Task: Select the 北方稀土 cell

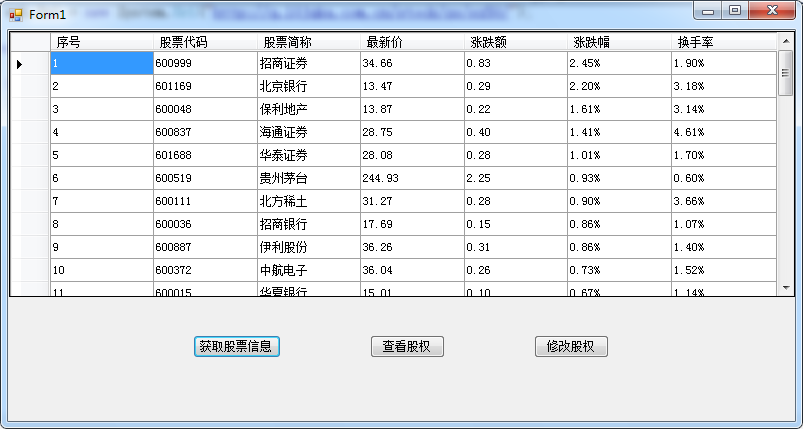Action: [x=309, y=201]
